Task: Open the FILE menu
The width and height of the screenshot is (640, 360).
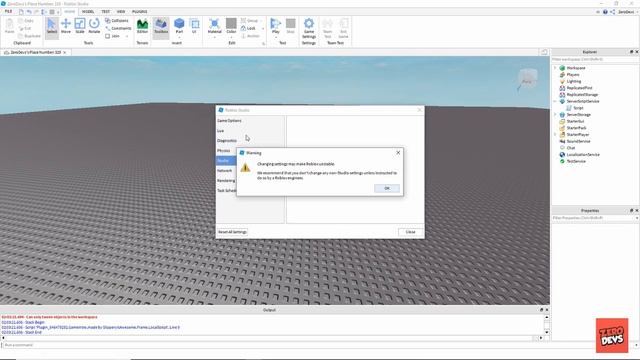Action: coord(8,11)
